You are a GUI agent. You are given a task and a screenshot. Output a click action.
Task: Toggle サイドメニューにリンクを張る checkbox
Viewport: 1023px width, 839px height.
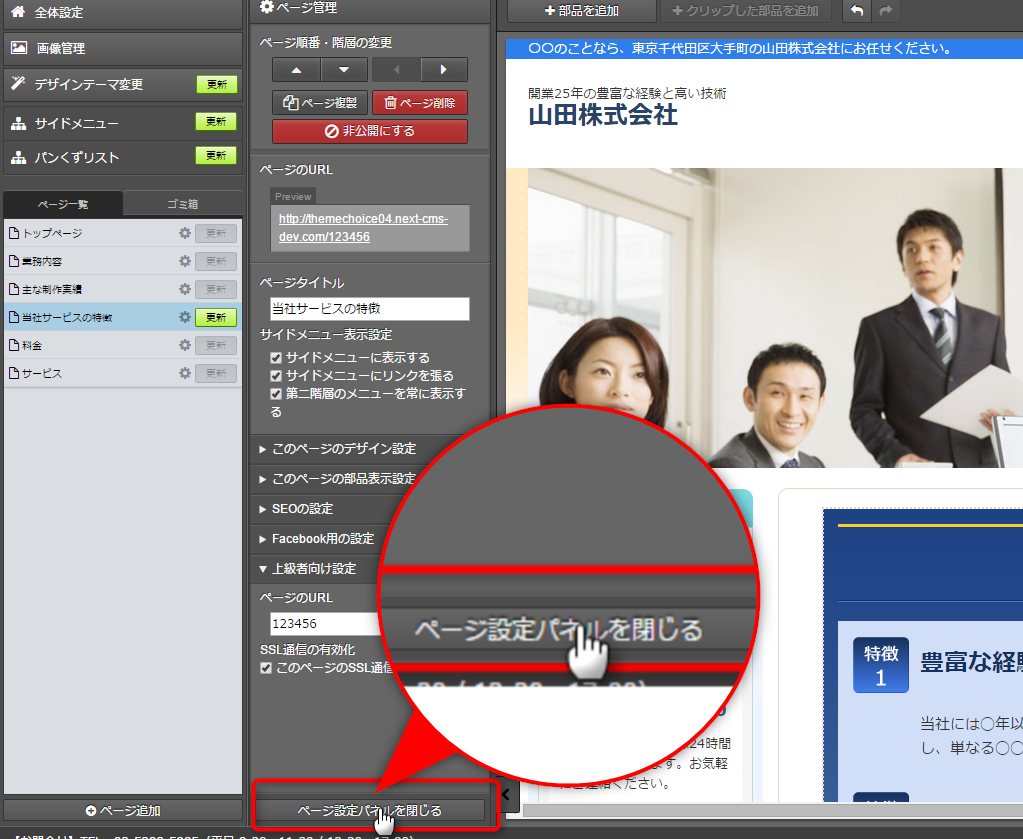[x=276, y=376]
